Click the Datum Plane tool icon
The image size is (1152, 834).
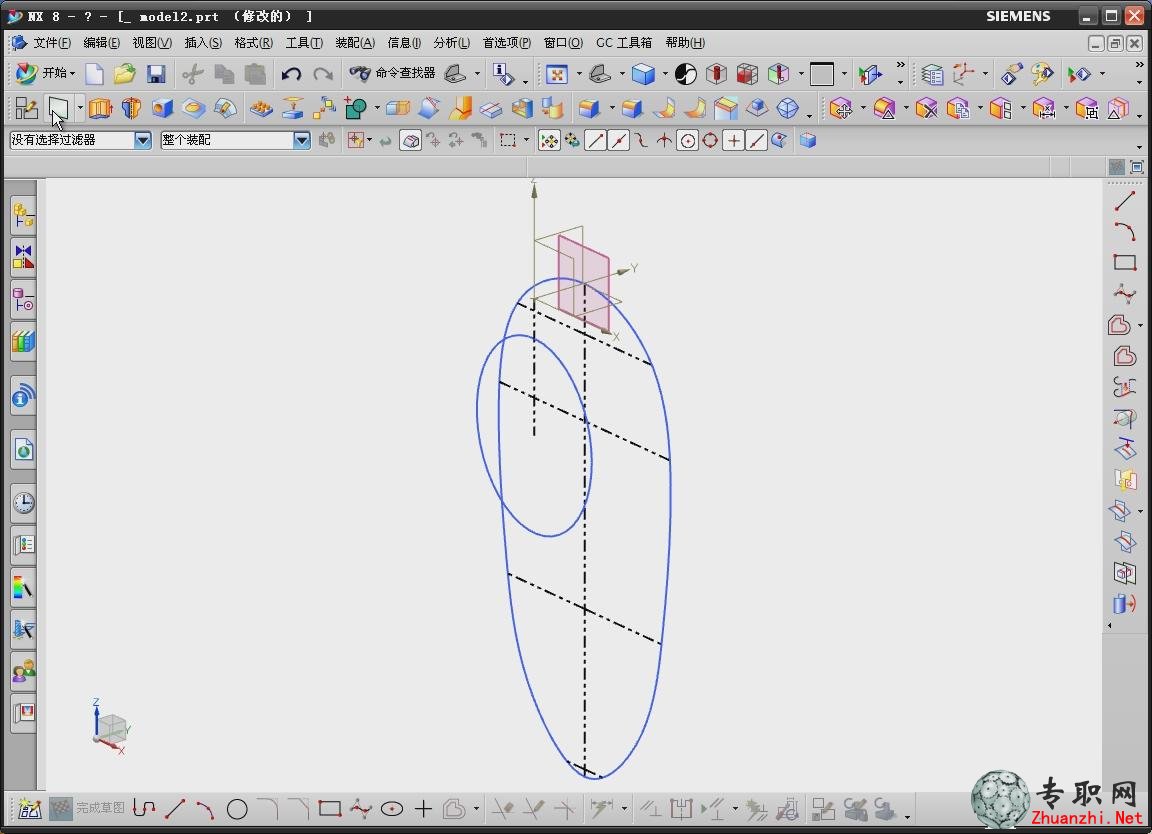(x=58, y=109)
